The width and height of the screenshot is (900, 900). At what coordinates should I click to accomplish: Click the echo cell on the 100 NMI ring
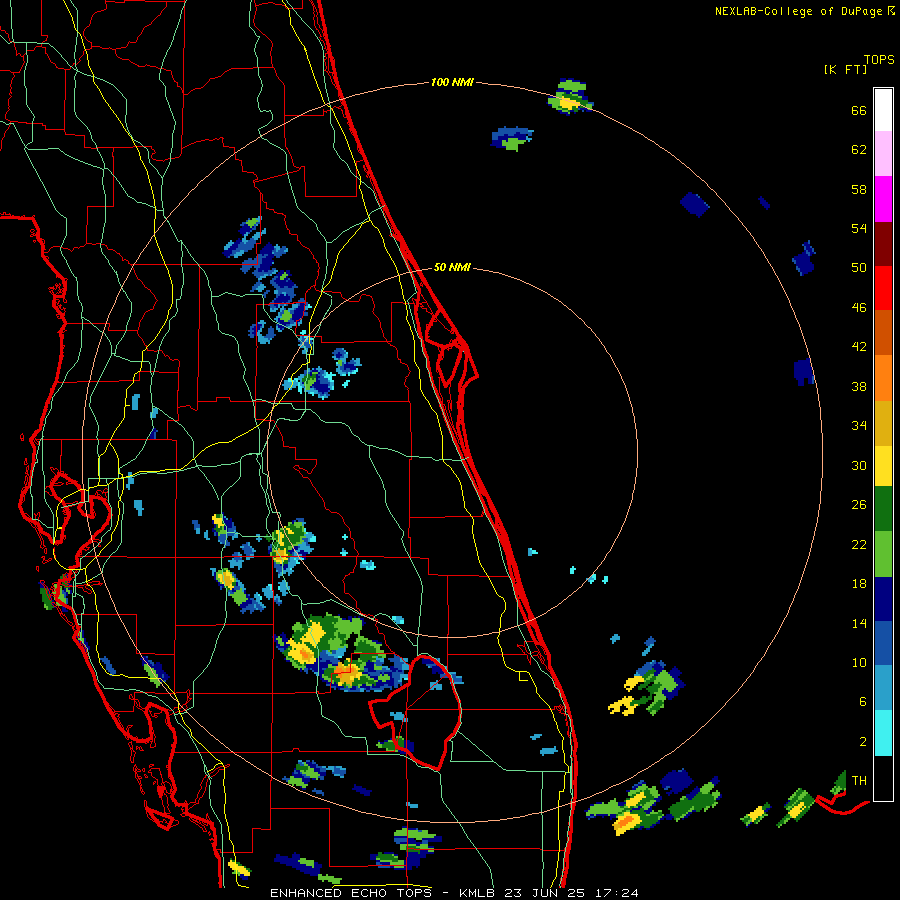pyautogui.click(x=570, y=97)
